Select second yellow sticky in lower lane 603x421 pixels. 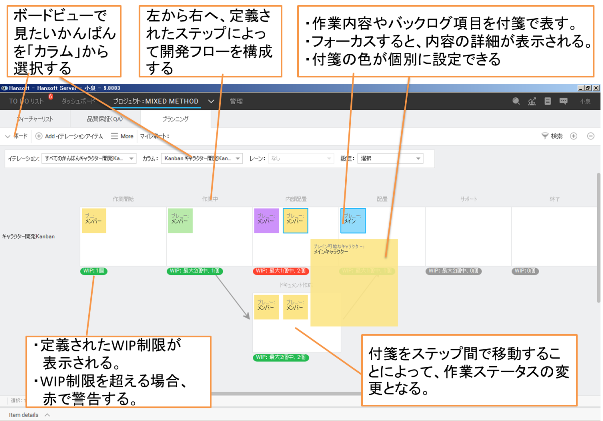(295, 307)
